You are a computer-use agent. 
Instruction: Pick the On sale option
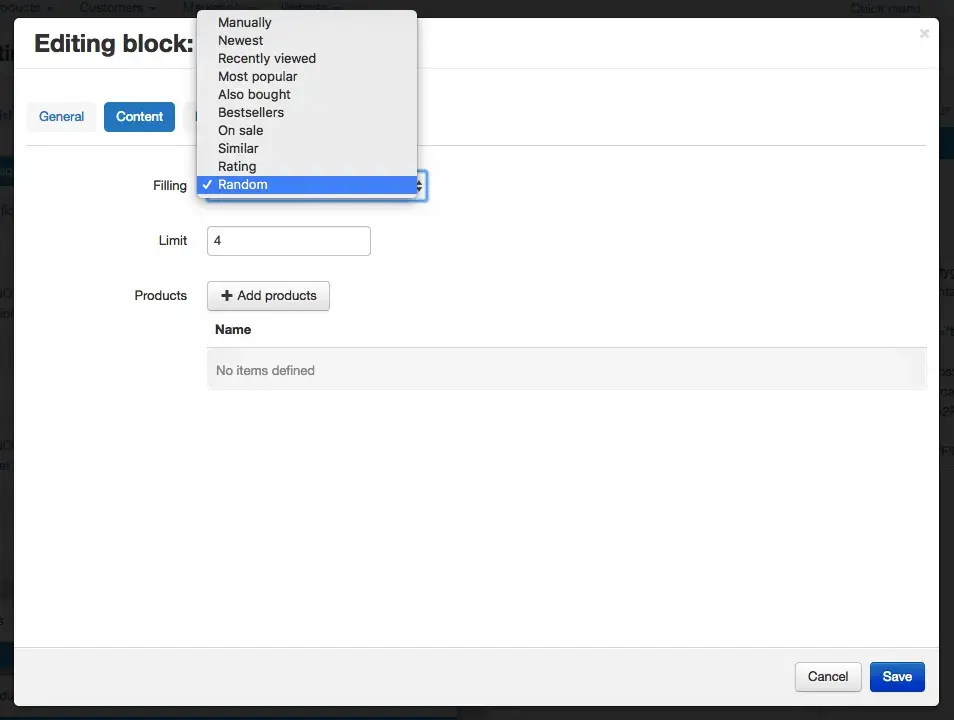240,130
